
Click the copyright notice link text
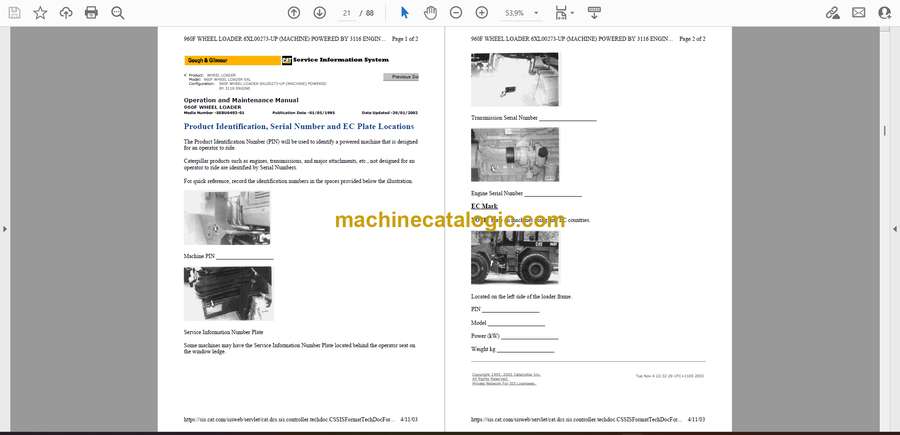click(506, 378)
